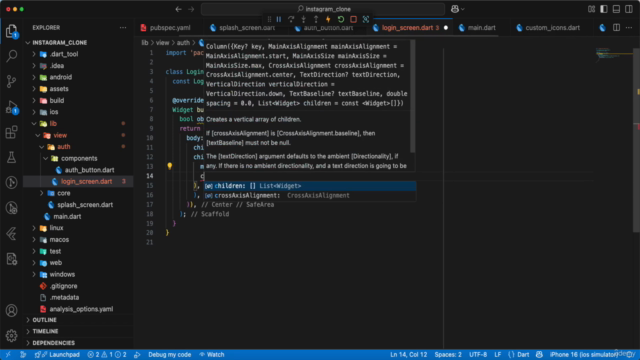The width and height of the screenshot is (640, 360).
Task: Open analysis_options.yaml file
Action: (x=81, y=309)
